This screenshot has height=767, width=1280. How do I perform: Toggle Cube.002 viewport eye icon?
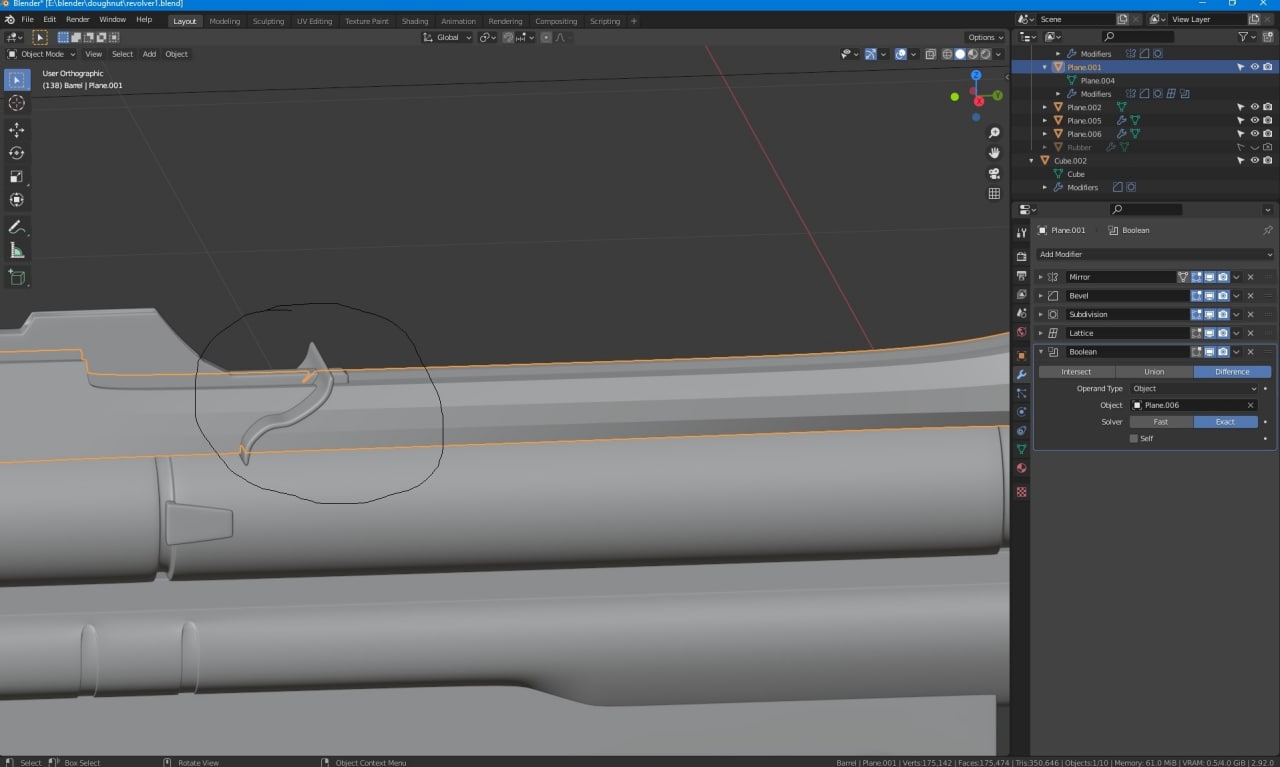(x=1254, y=160)
